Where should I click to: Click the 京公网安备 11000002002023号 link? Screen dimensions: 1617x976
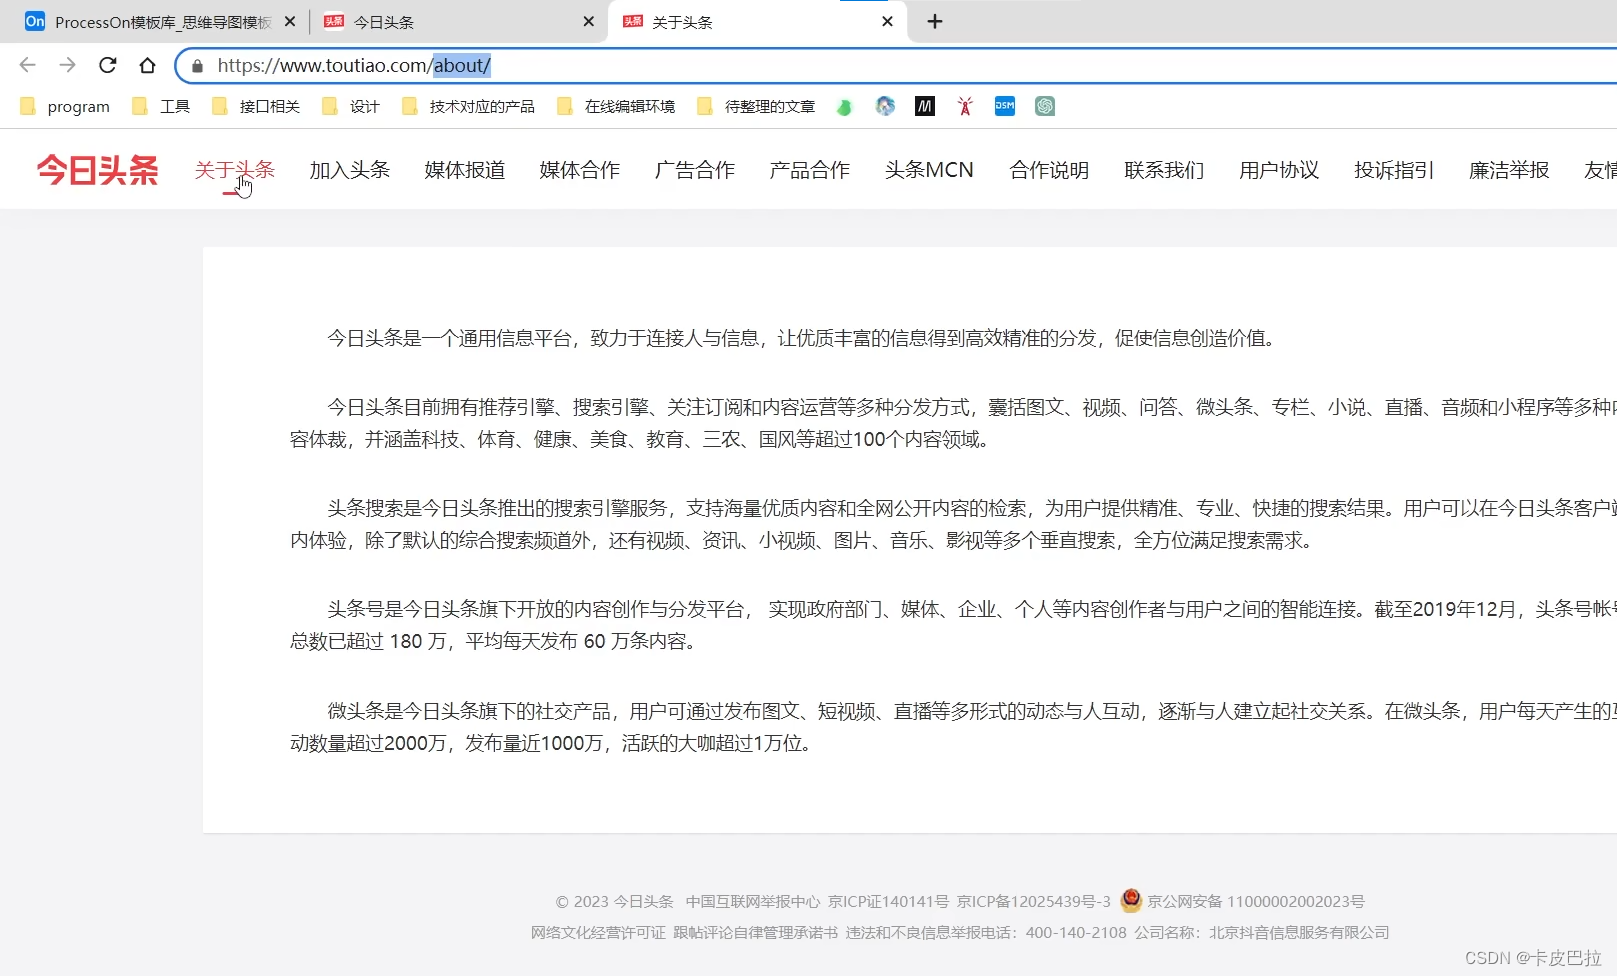tap(1256, 902)
